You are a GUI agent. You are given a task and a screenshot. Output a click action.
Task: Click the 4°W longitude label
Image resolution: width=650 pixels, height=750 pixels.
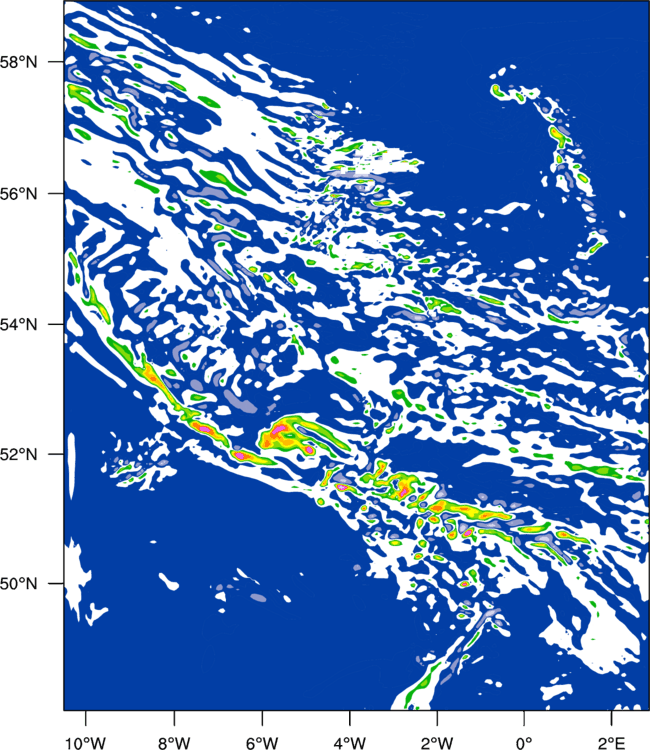coord(350,742)
